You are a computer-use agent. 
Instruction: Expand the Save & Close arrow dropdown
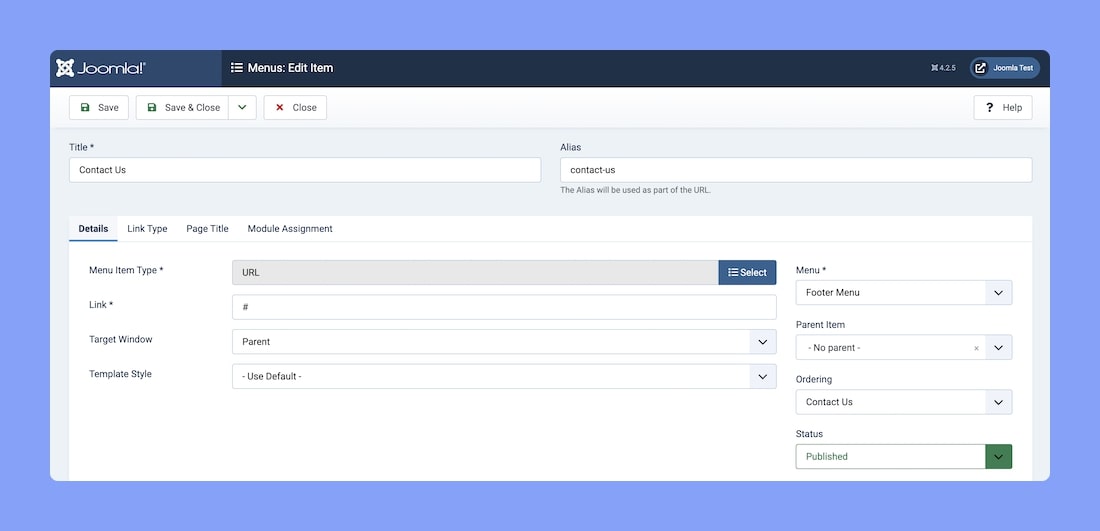pos(242,108)
